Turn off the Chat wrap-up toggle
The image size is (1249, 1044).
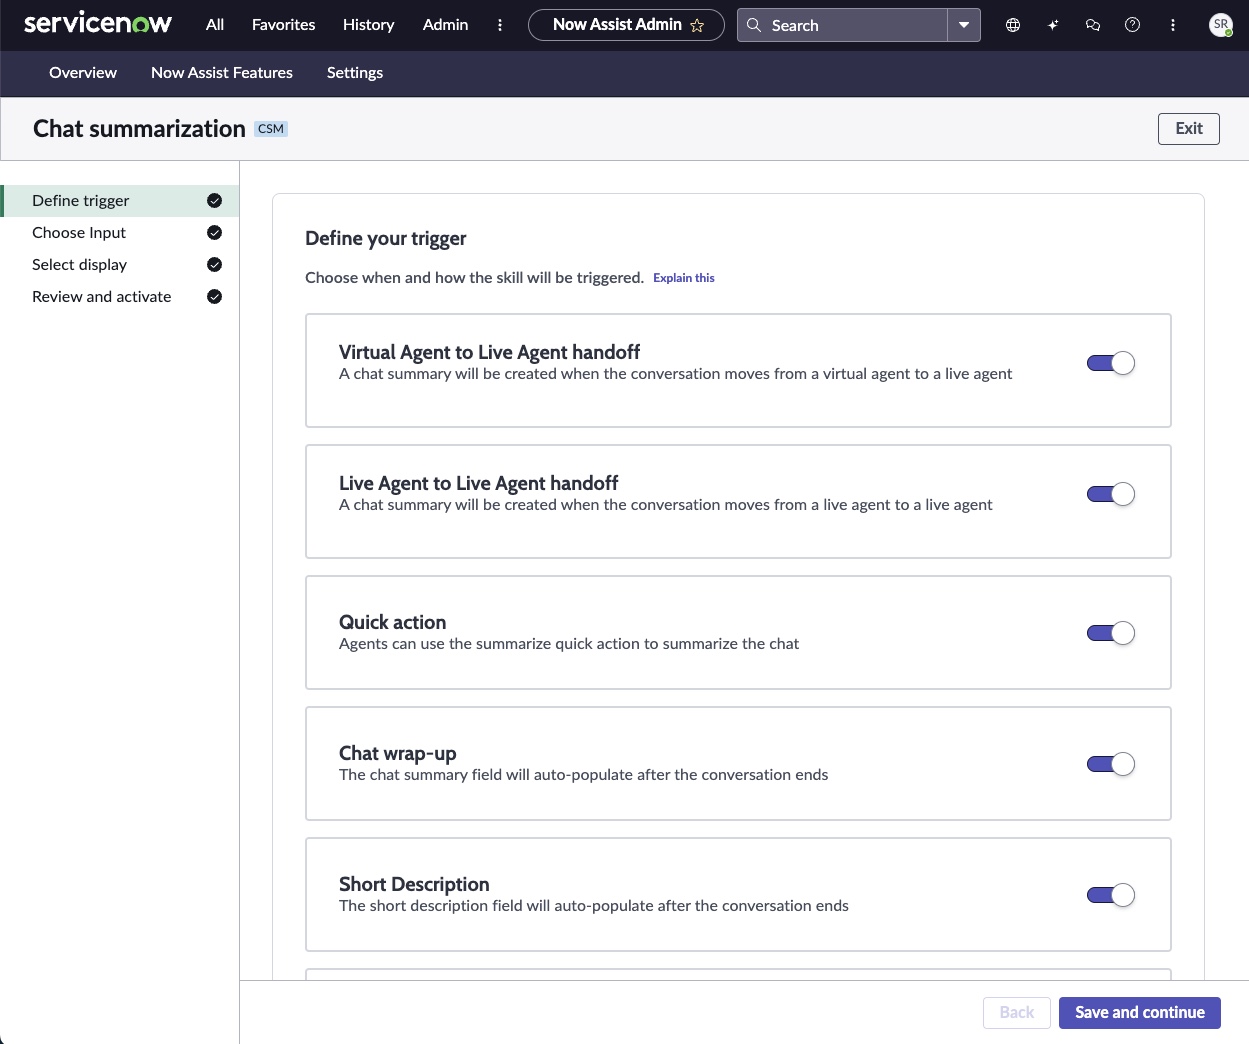coord(1111,764)
